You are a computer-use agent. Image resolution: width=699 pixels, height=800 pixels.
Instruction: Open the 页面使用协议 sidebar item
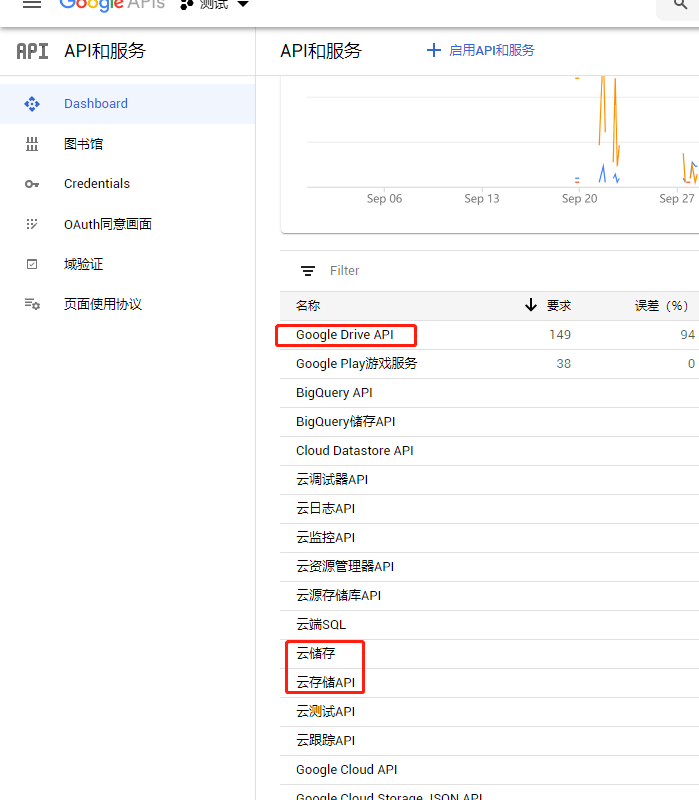click(128, 304)
